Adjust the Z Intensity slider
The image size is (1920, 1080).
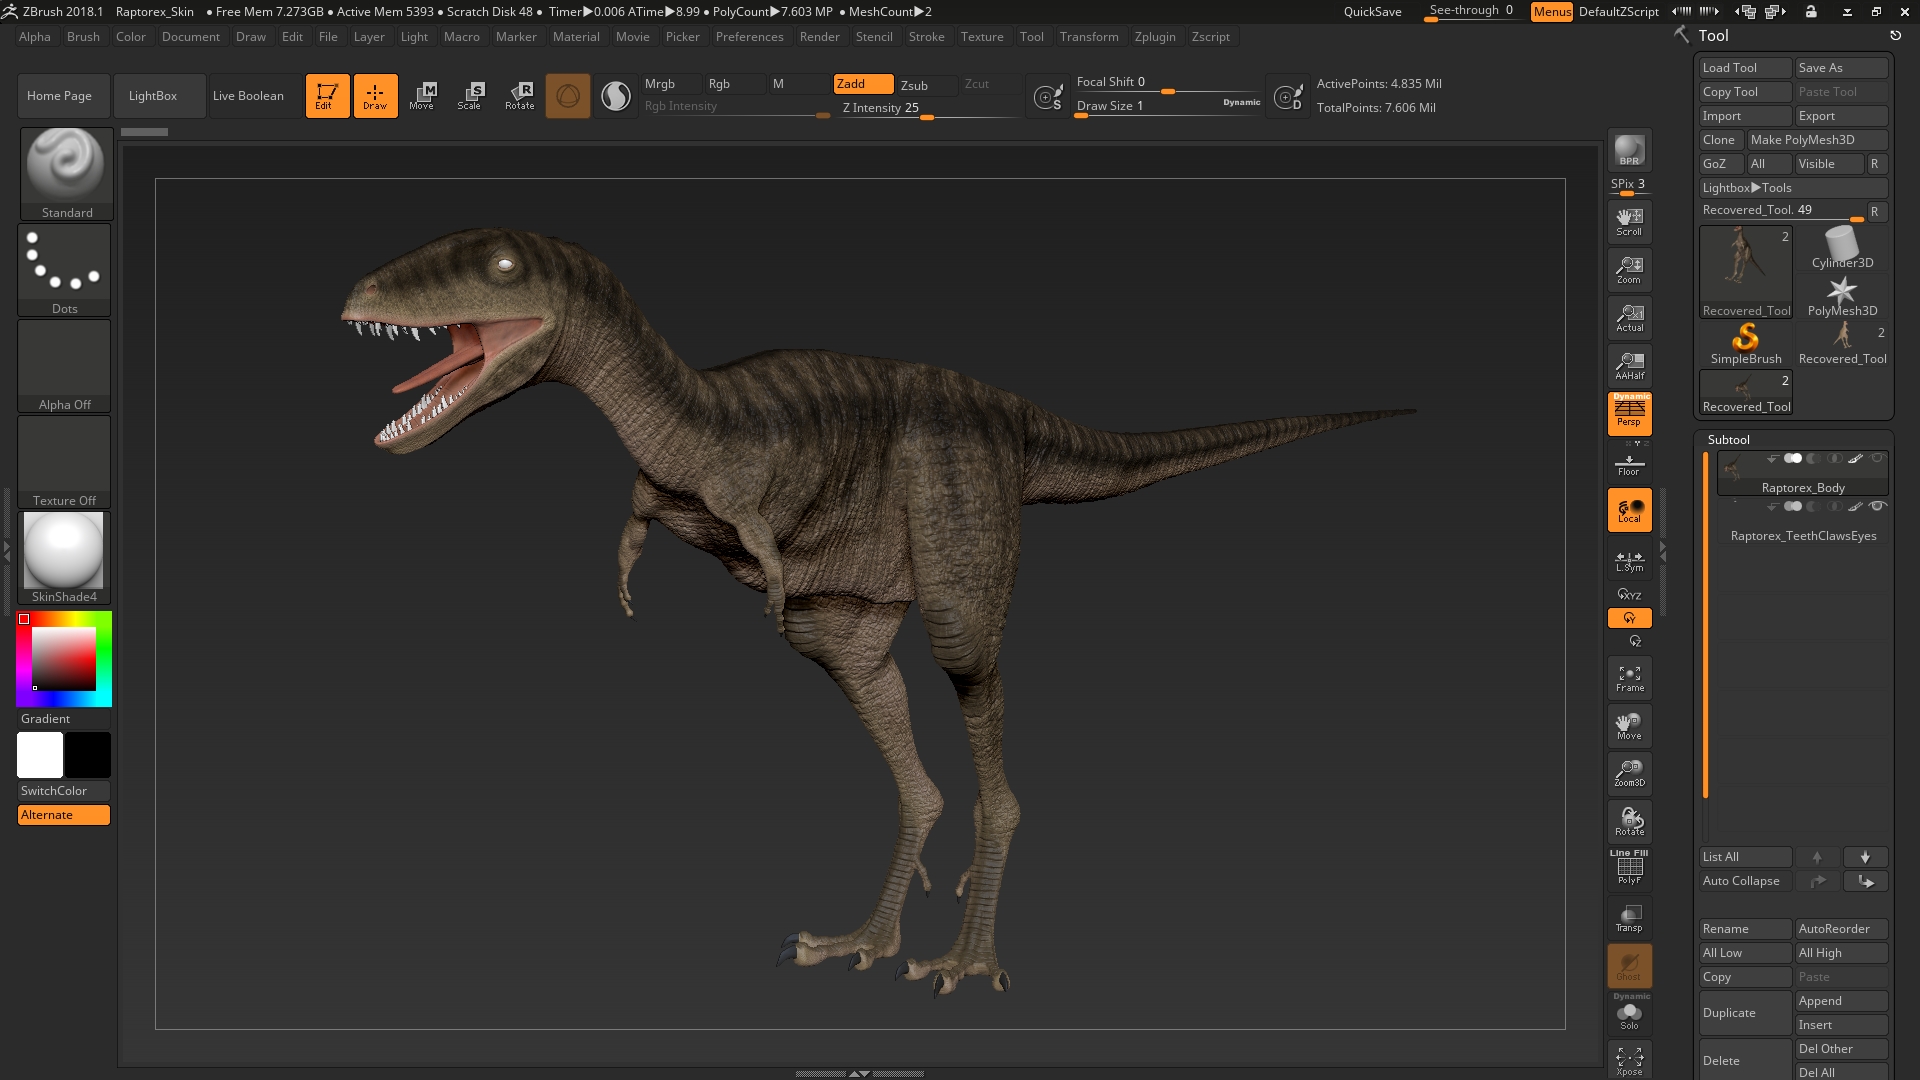pos(926,108)
